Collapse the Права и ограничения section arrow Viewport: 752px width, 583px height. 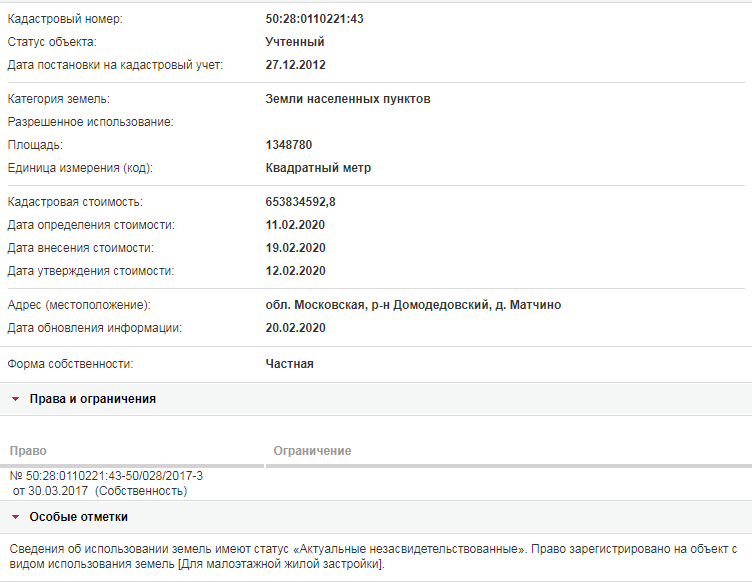(x=15, y=399)
